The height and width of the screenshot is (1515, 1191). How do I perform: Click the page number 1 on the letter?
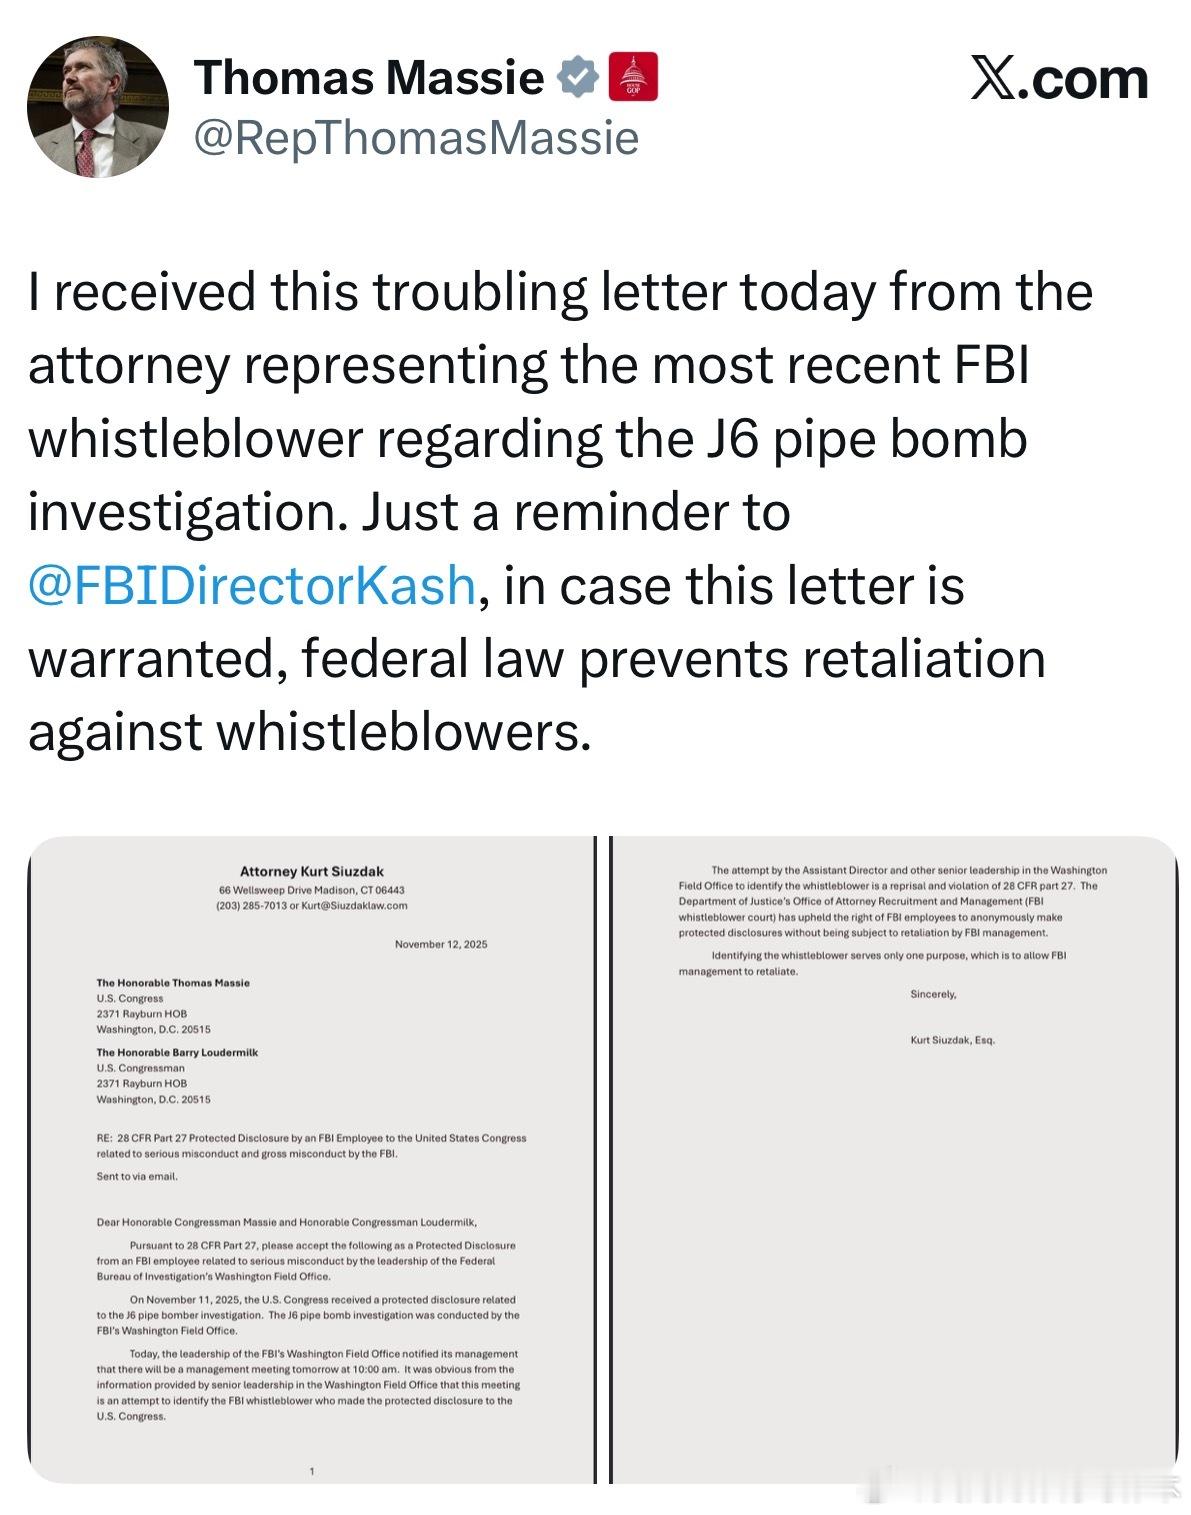(x=312, y=1471)
